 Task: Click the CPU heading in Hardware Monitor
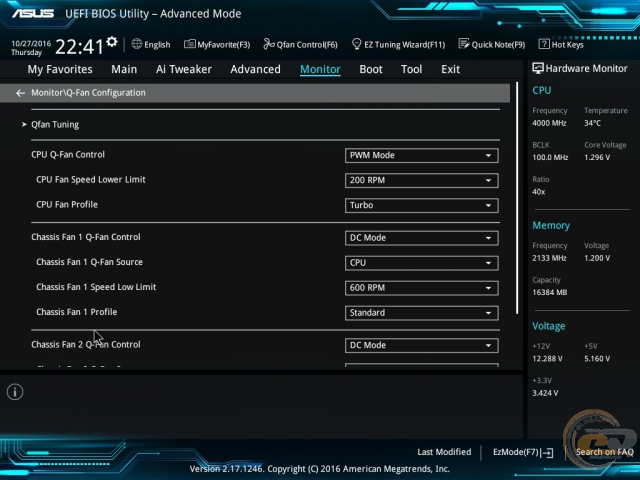tap(542, 91)
